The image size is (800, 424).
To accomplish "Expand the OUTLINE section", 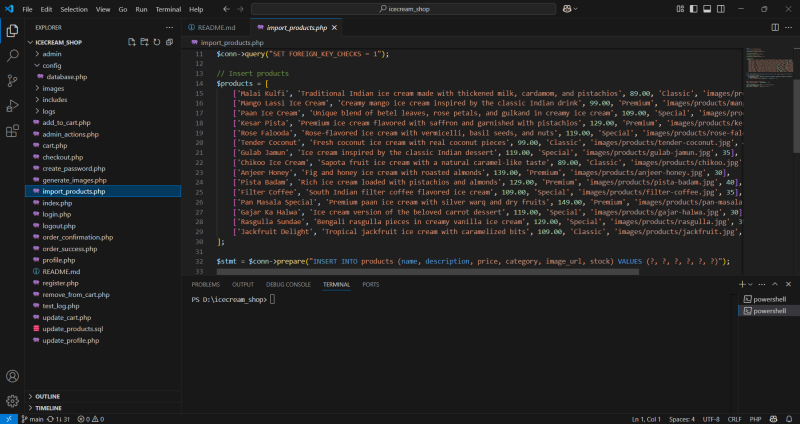I will (48, 396).
